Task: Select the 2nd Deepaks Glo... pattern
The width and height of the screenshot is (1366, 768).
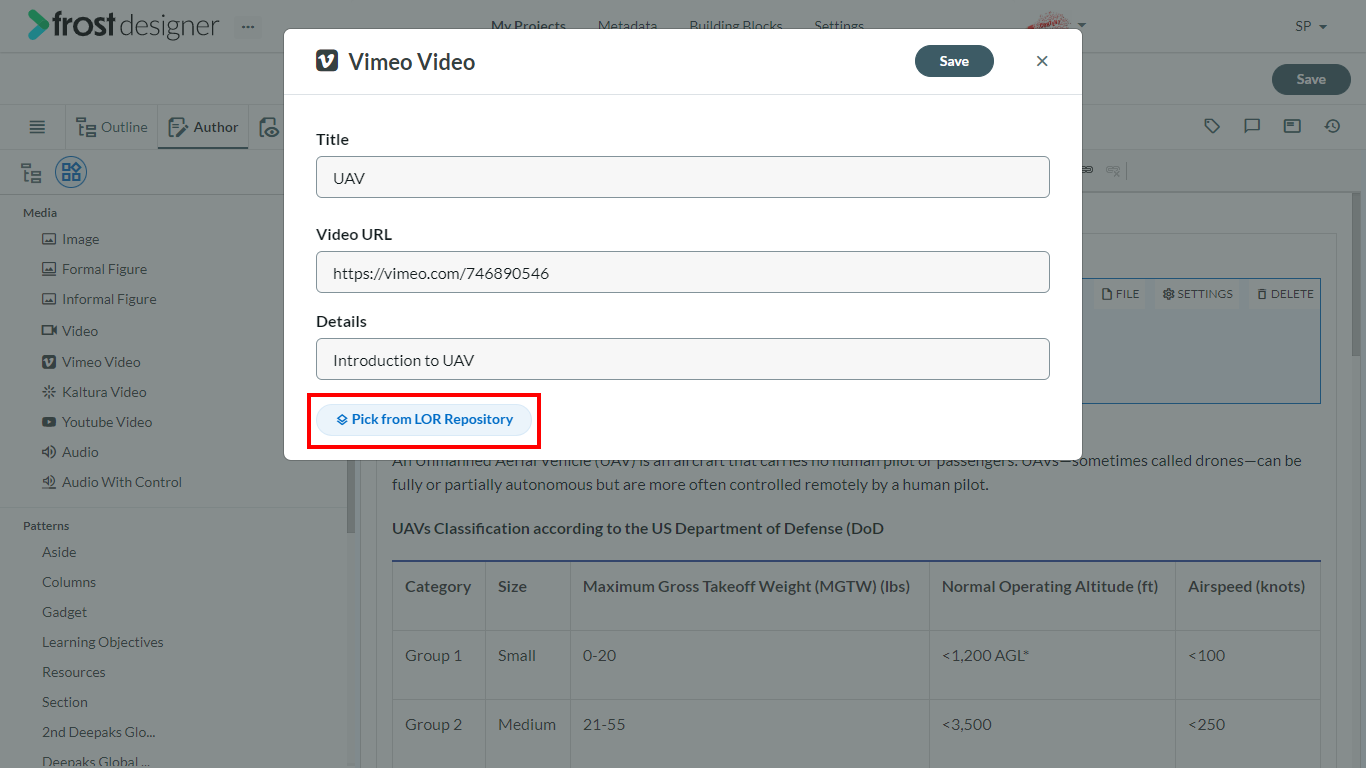Action: (x=99, y=732)
